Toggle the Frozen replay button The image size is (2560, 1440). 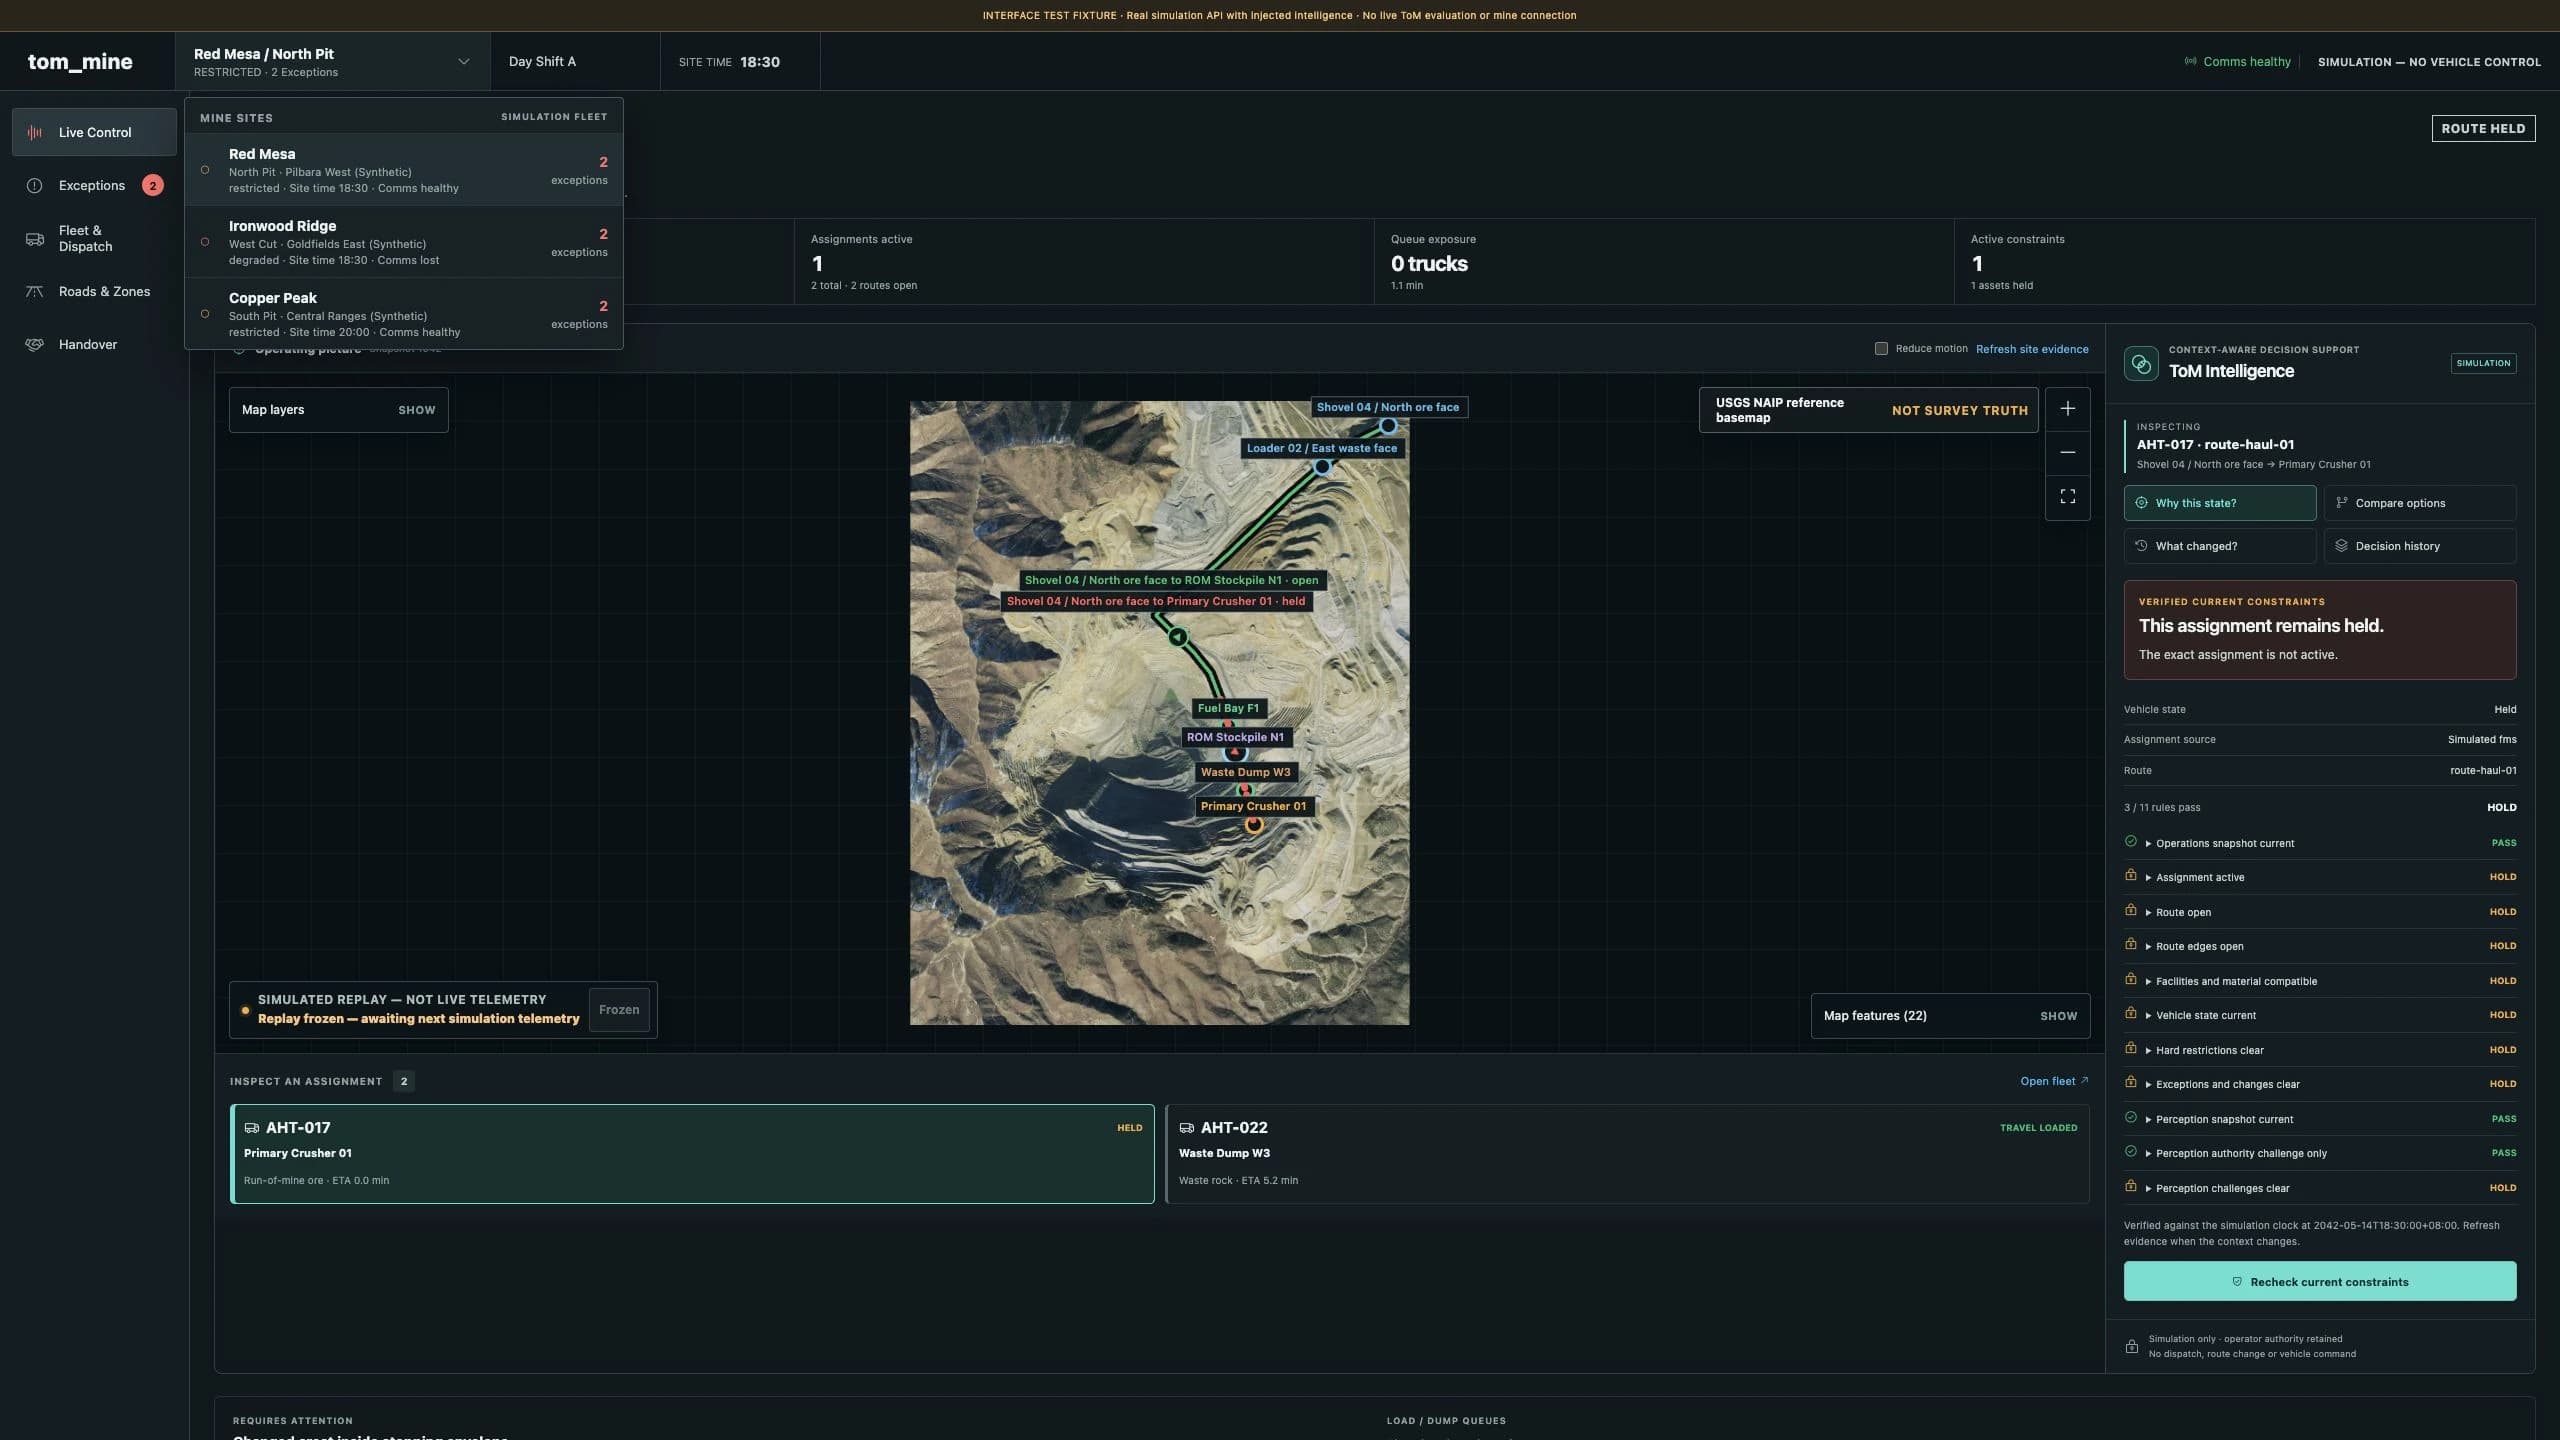click(619, 1010)
